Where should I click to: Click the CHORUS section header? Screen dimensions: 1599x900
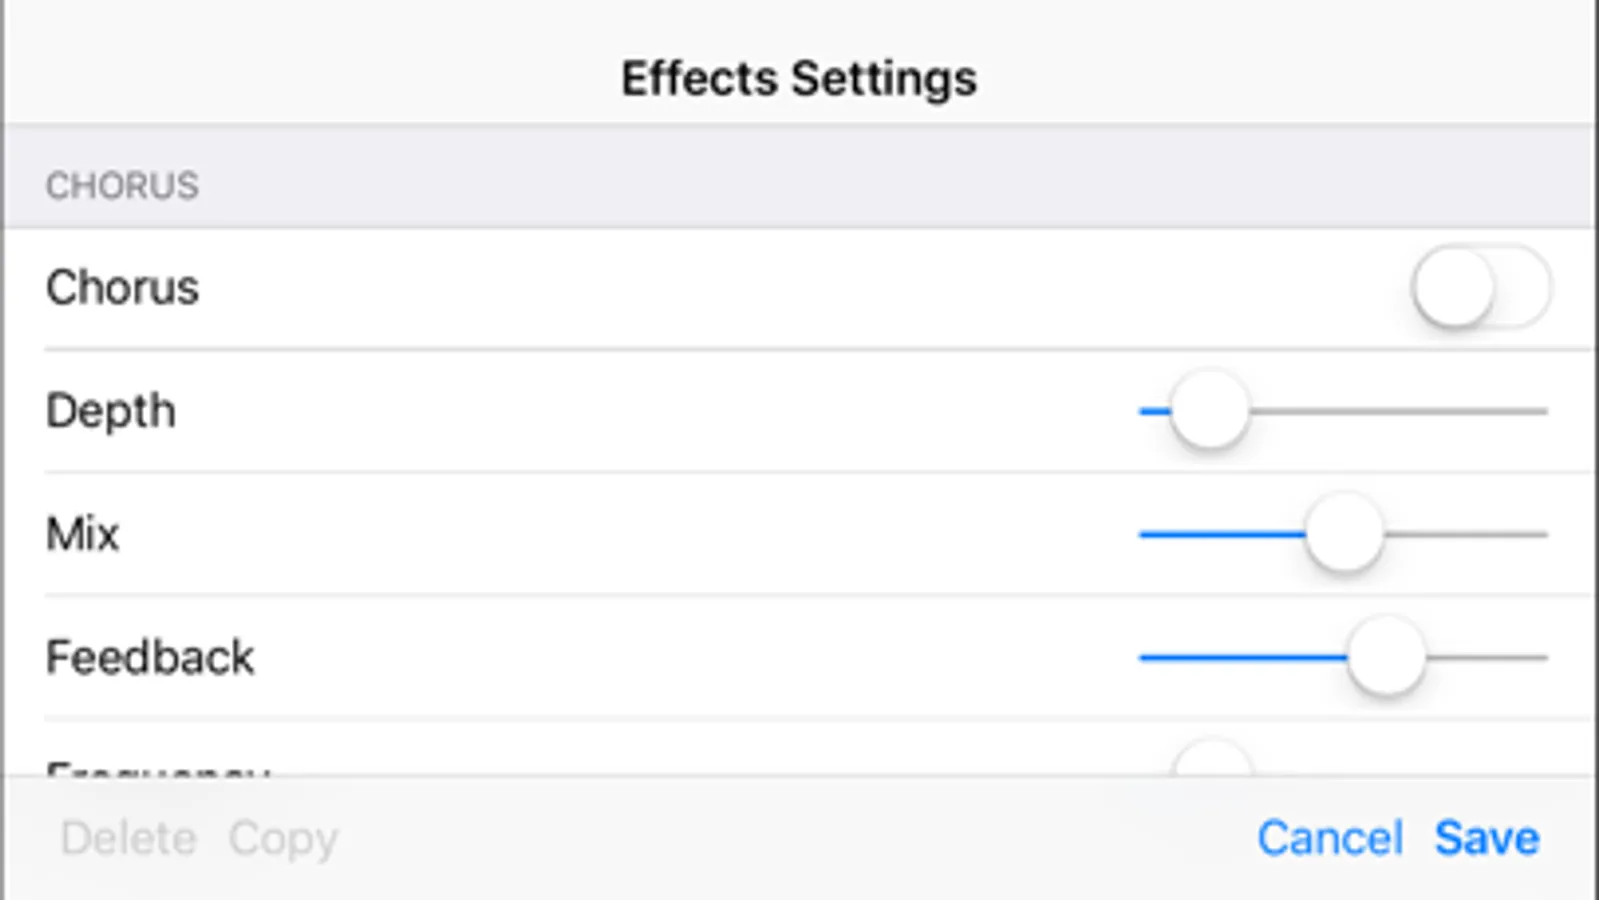pyautogui.click(x=122, y=186)
